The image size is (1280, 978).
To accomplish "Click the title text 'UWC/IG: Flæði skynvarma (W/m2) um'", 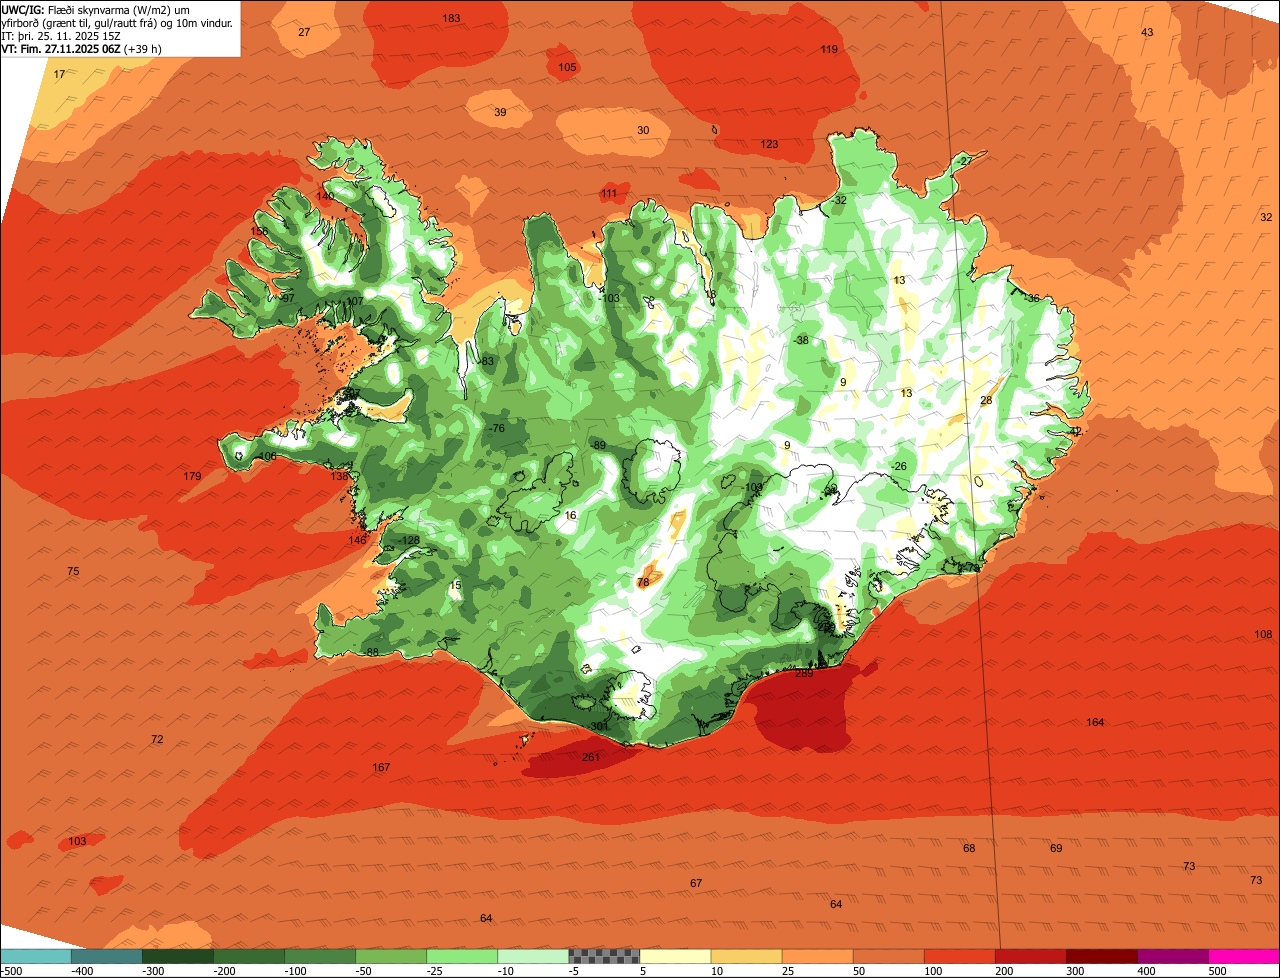I will click(96, 9).
